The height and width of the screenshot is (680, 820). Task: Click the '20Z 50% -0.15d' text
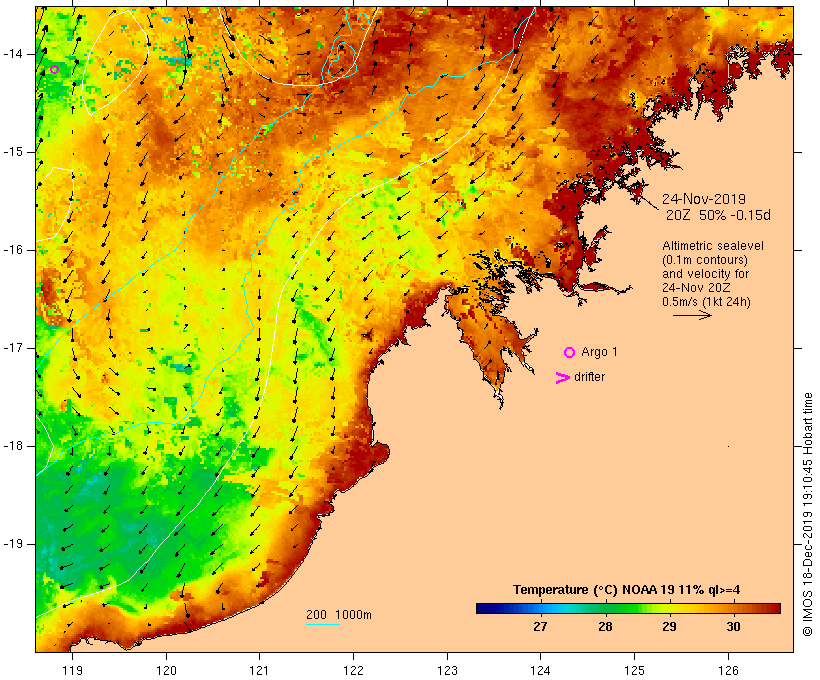click(718, 216)
